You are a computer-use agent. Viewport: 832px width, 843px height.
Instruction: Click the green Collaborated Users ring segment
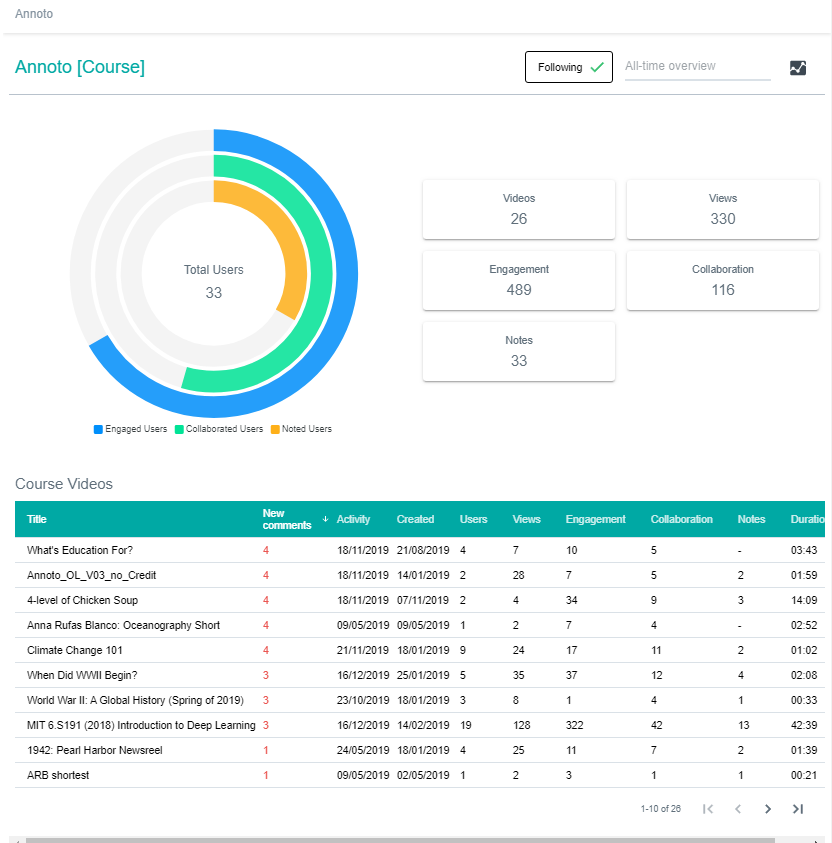click(x=321, y=273)
